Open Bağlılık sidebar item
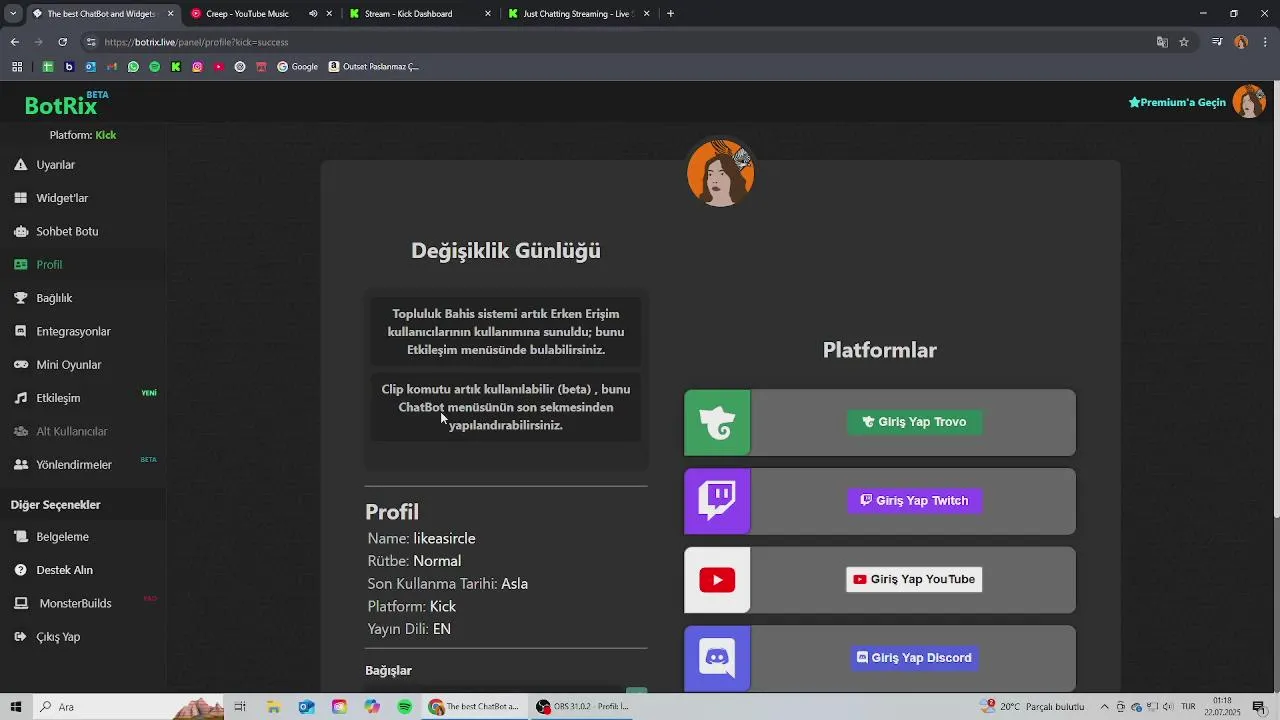Image resolution: width=1280 pixels, height=720 pixels. pyautogui.click(x=54, y=298)
